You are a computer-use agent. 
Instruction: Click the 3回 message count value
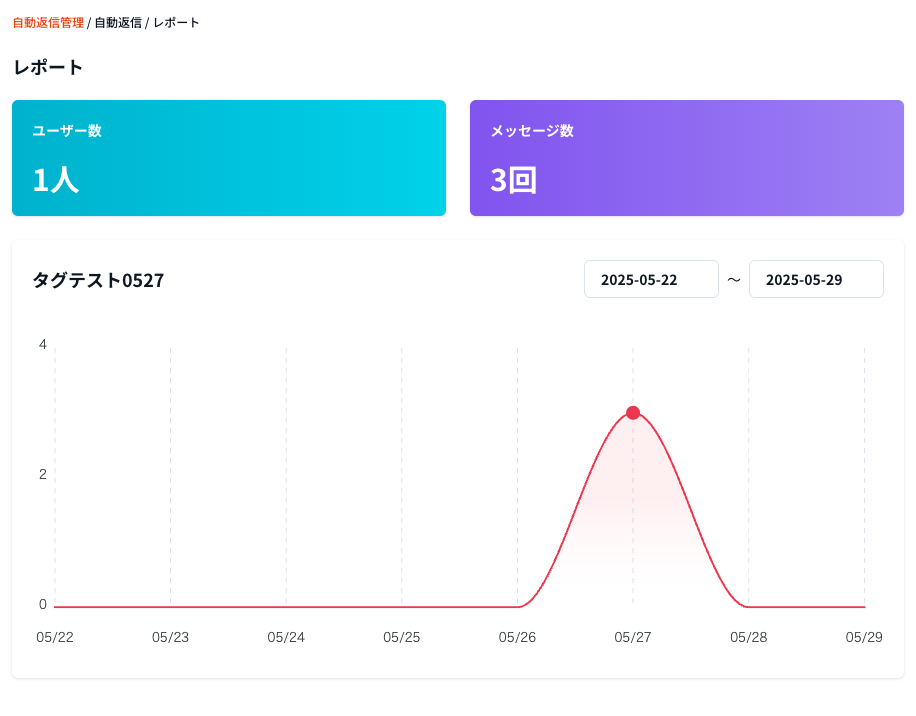pos(514,180)
